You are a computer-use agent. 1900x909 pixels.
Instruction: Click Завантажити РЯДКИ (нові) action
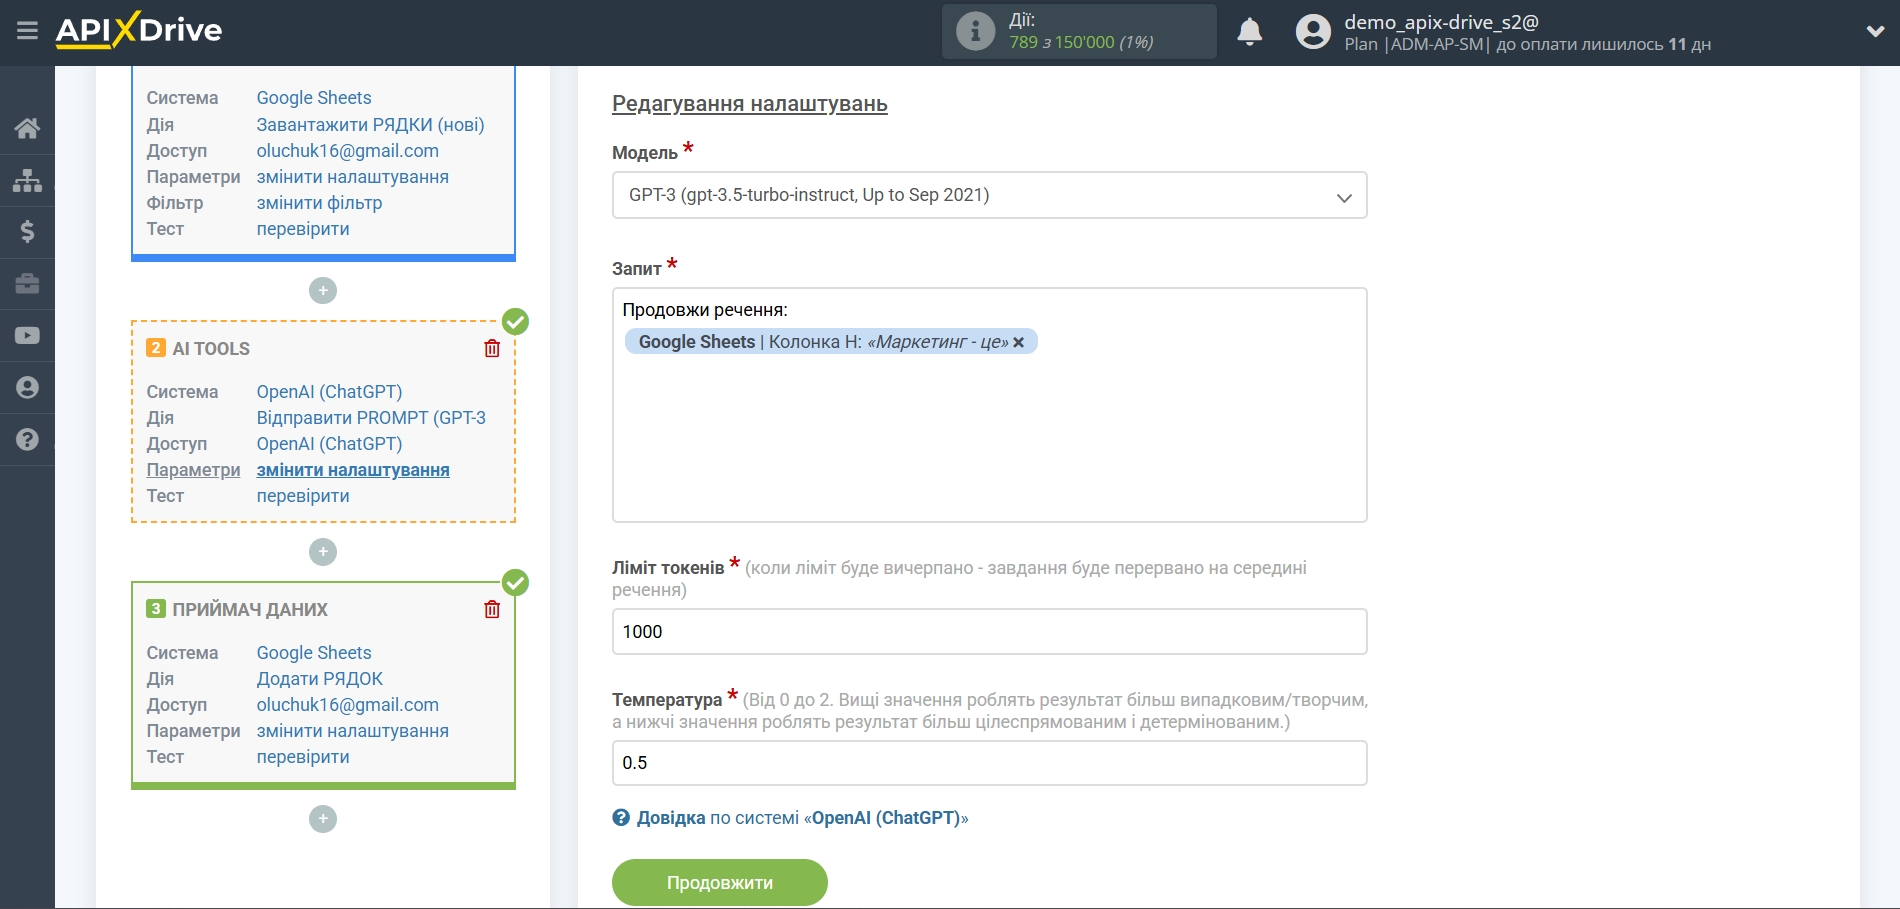[370, 125]
